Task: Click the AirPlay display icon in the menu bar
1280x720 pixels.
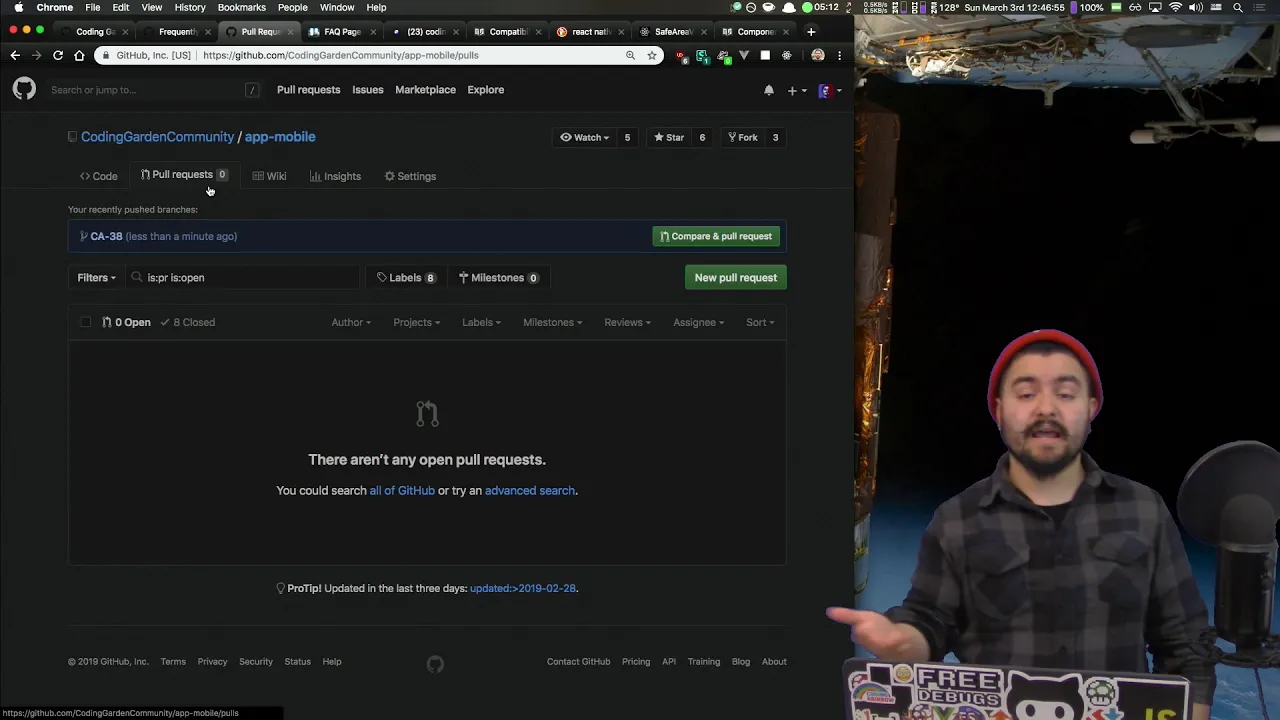Action: point(1155,7)
